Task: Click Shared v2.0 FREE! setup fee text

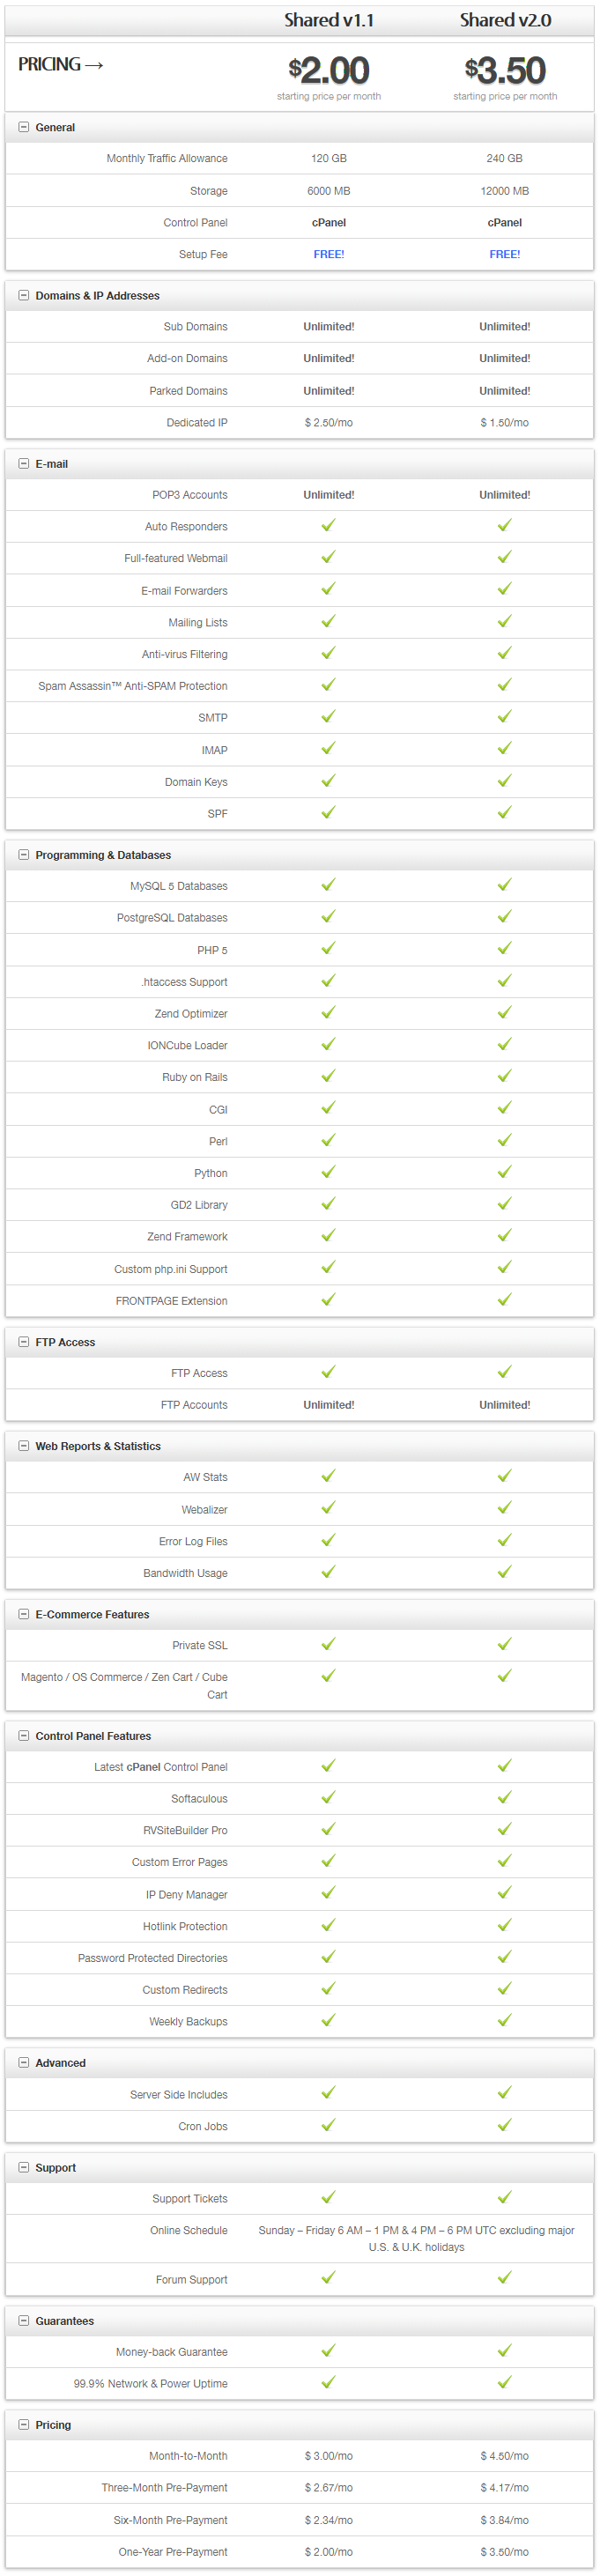Action: click(x=505, y=255)
